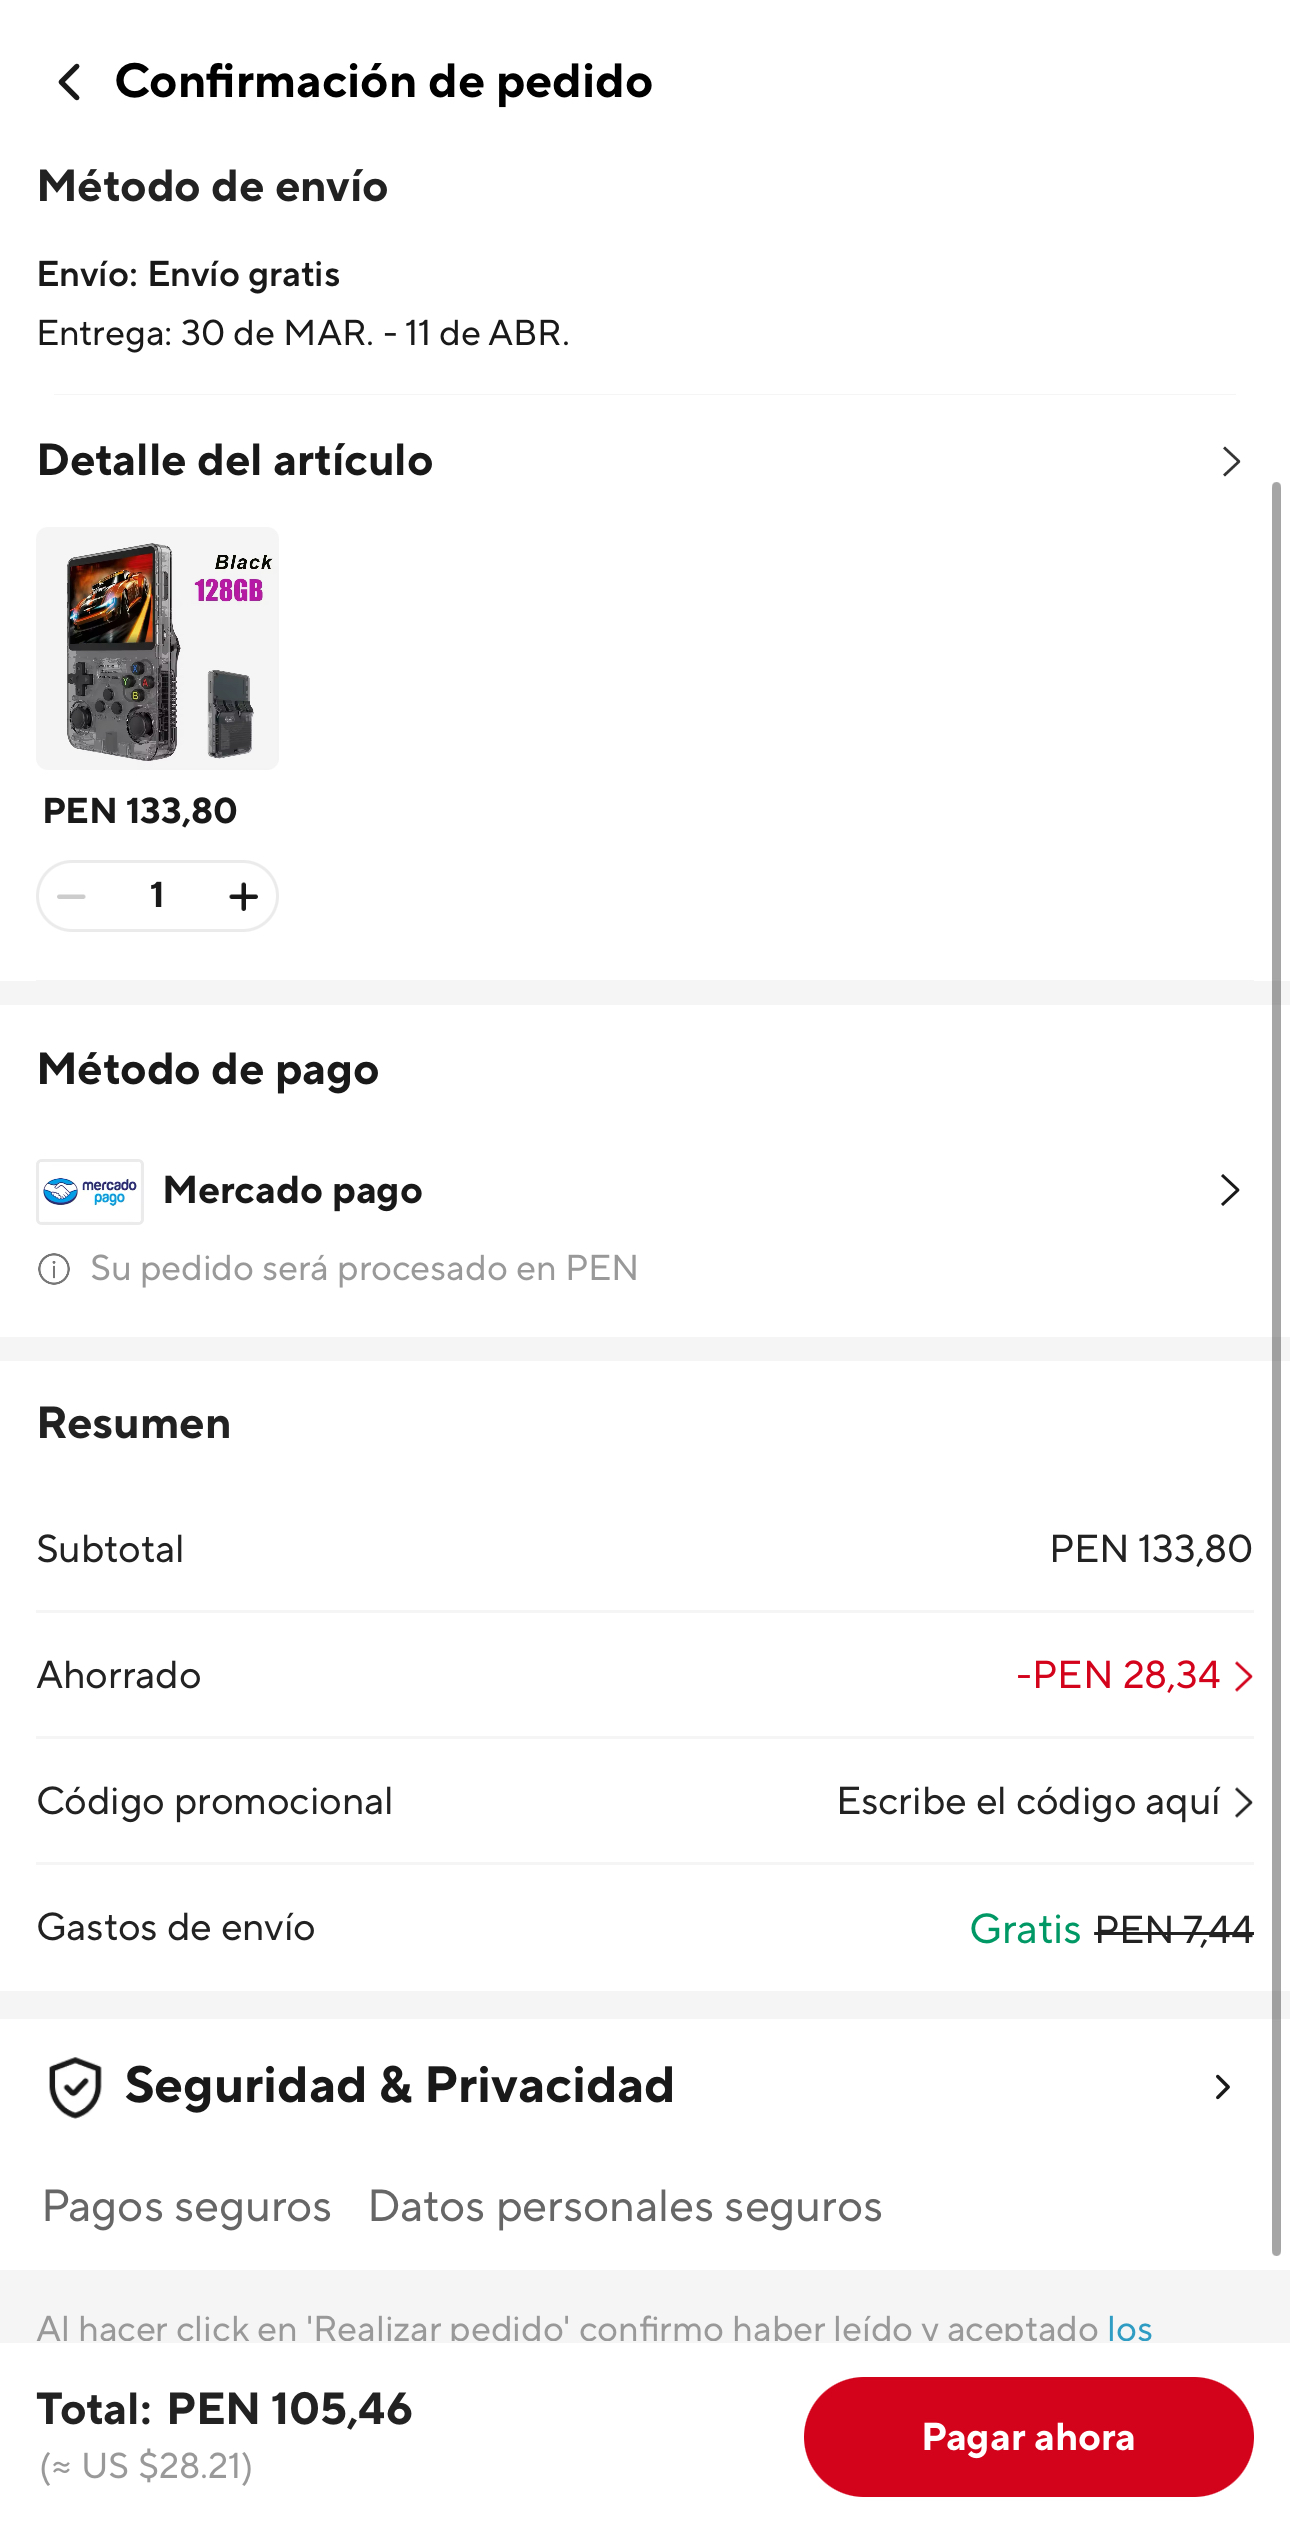Viewport: 1290px width, 2533px height.
Task: Expand the Detalle del artículo section
Action: coord(1230,462)
